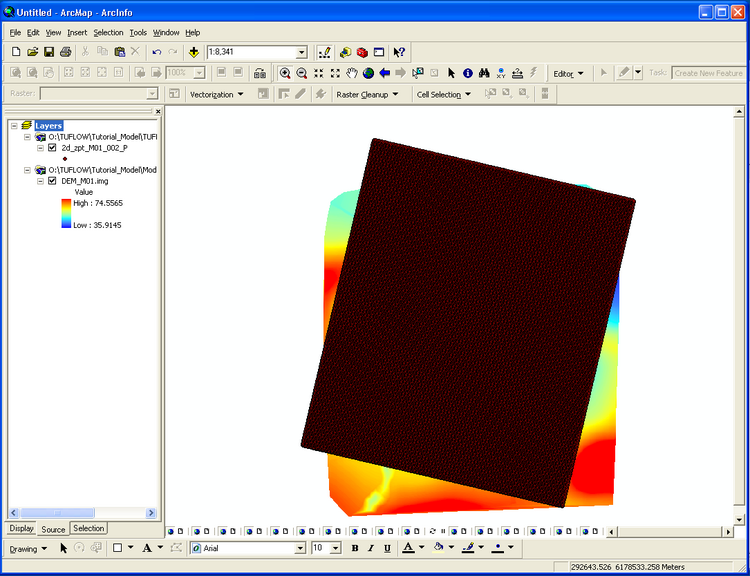Toggle visibility of DEM_M01.img layer

[52, 181]
